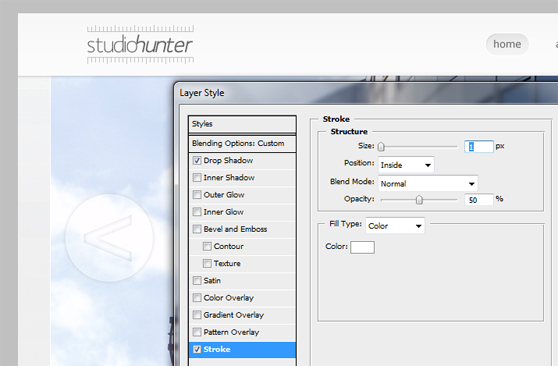Enable the Bevel and Emboss checkbox
558x366 pixels.
pos(197,229)
